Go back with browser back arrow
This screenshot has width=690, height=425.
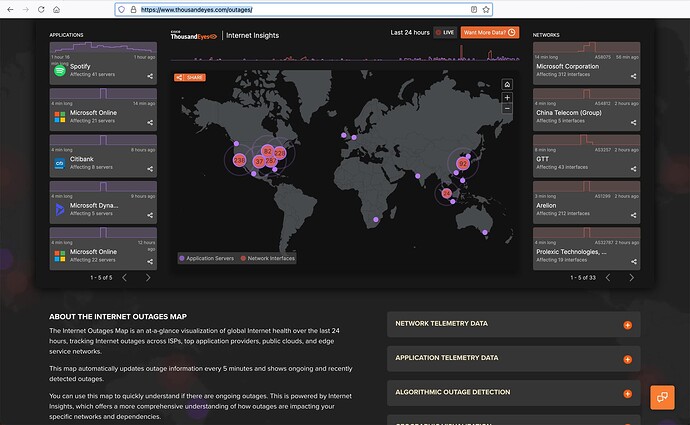pyautogui.click(x=10, y=9)
